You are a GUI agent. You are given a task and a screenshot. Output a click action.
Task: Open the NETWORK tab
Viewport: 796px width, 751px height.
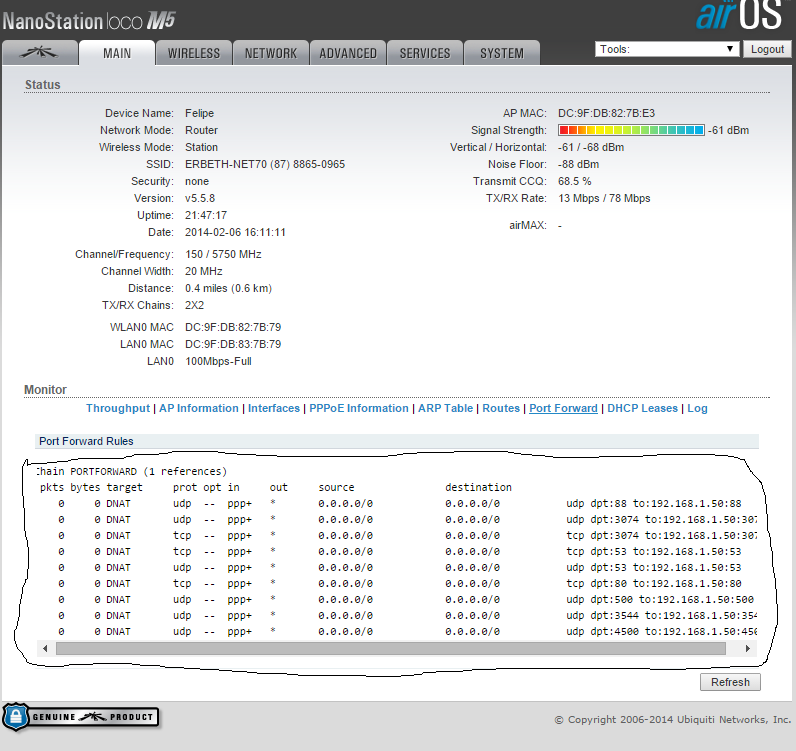[x=271, y=53]
